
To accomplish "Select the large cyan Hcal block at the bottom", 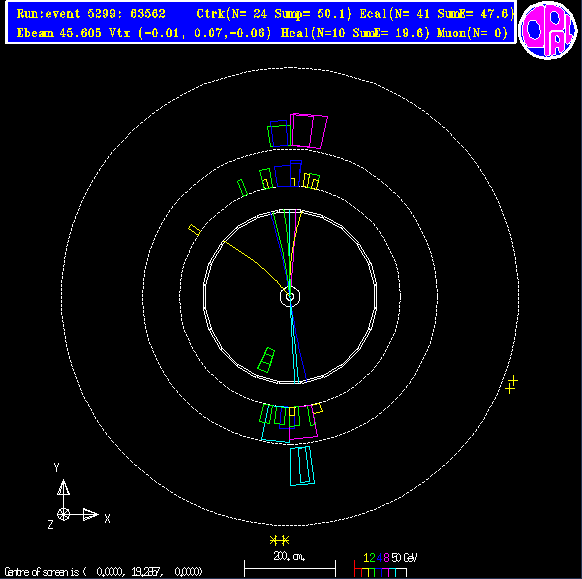I will click(x=302, y=466).
